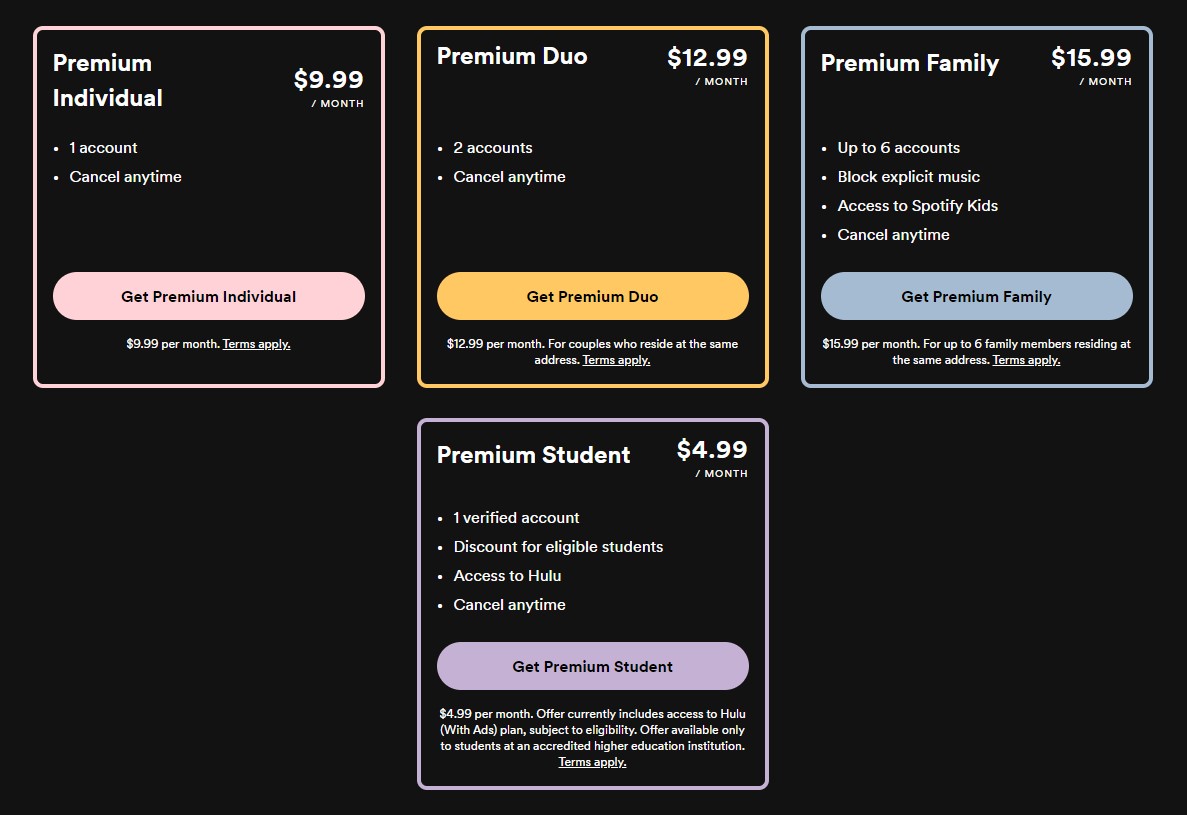Screen dimensions: 1187x815
Task: Click the Premium Duo plan title
Action: (x=512, y=56)
